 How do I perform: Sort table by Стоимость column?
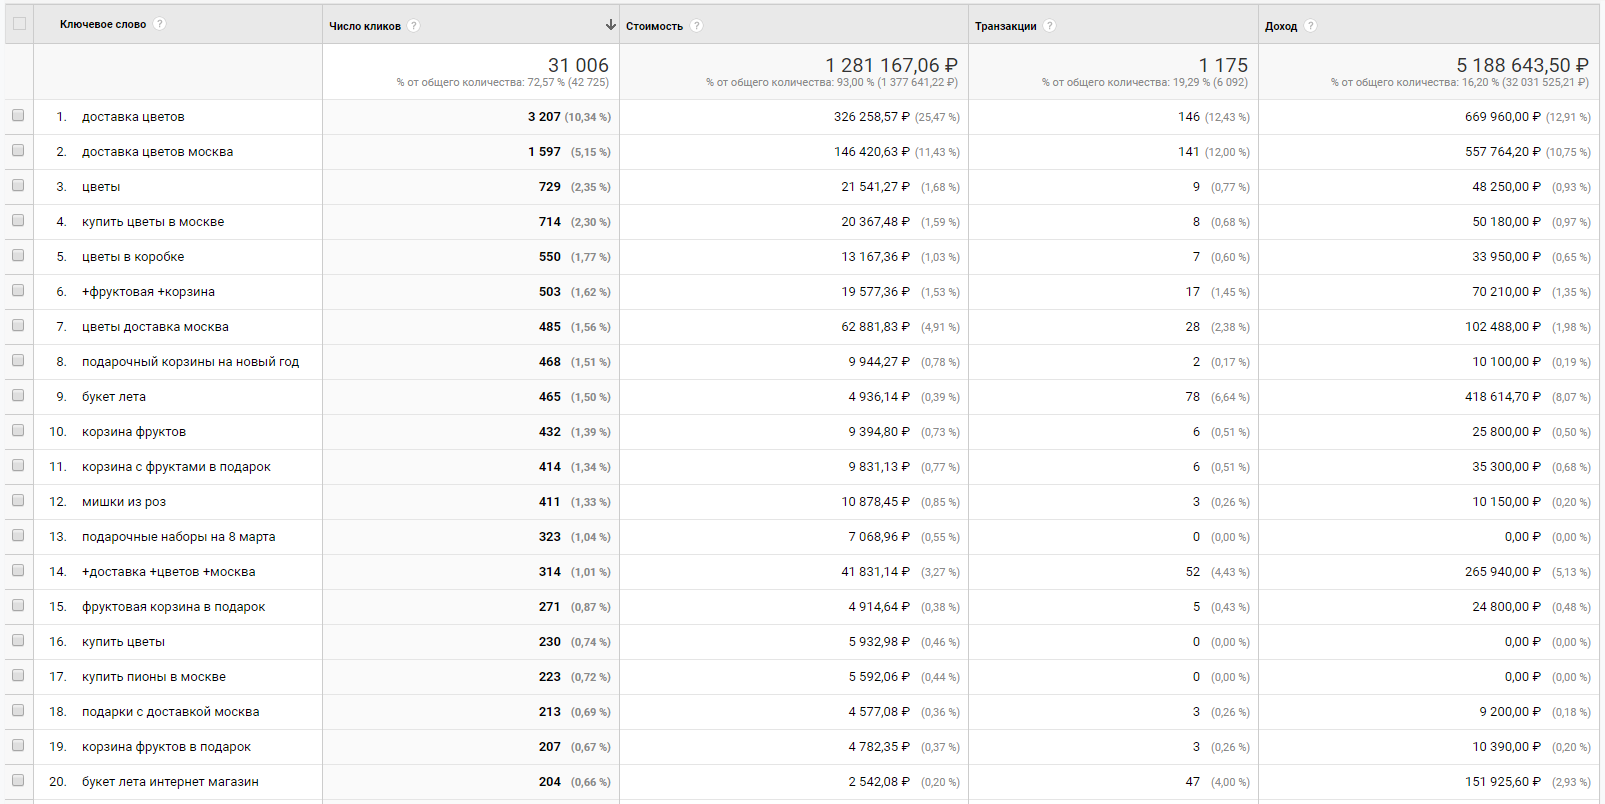coord(654,26)
